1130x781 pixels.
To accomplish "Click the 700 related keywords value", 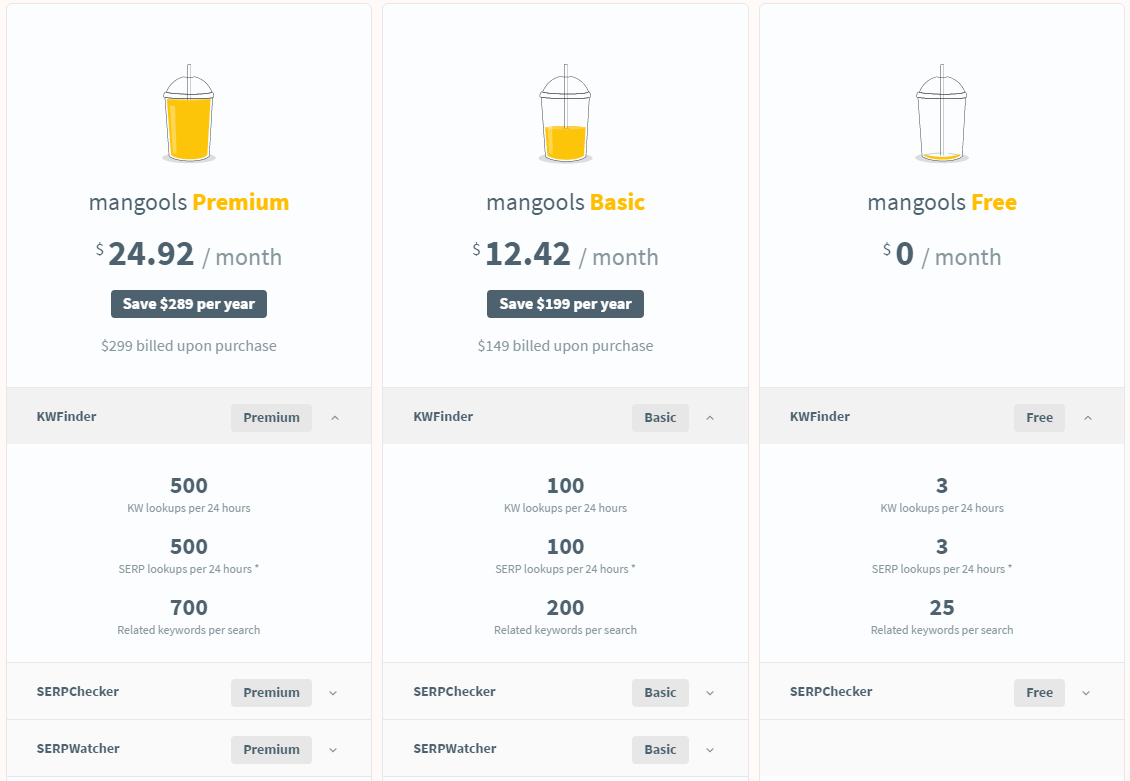I will 189,608.
